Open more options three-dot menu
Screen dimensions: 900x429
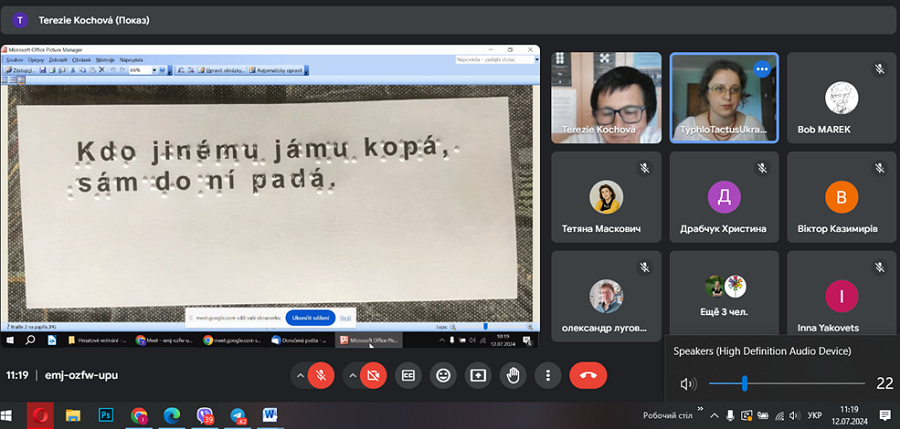point(547,375)
